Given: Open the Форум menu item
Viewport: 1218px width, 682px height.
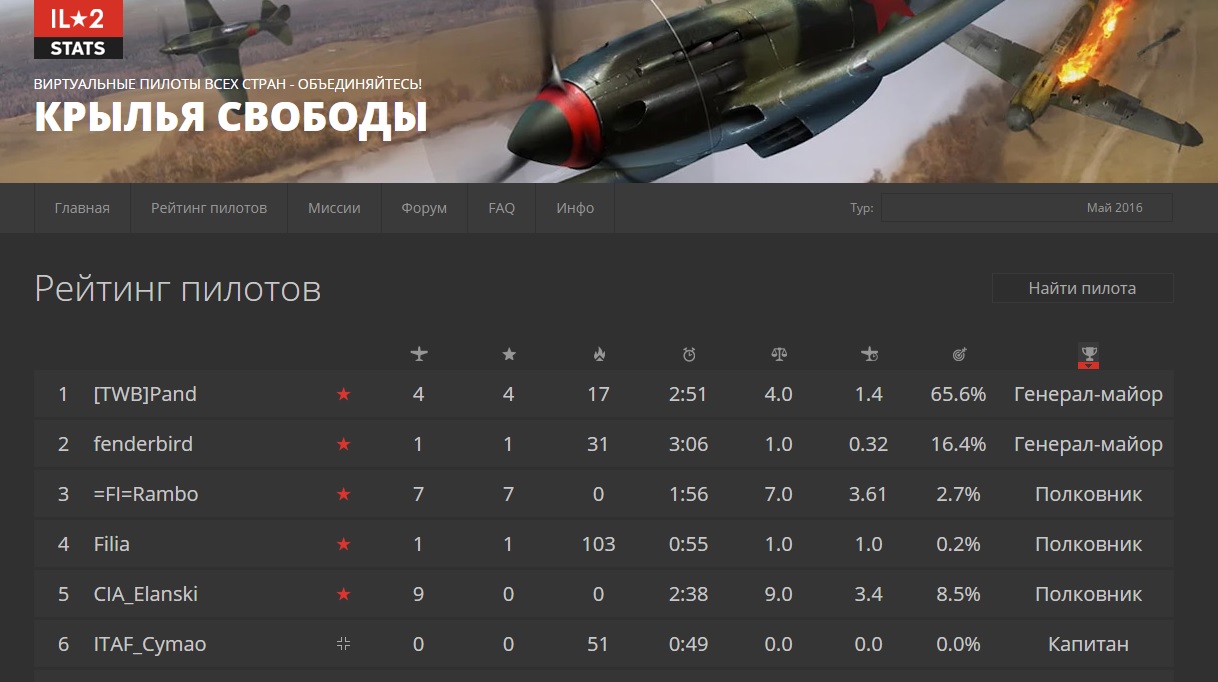Looking at the screenshot, I should (x=424, y=208).
